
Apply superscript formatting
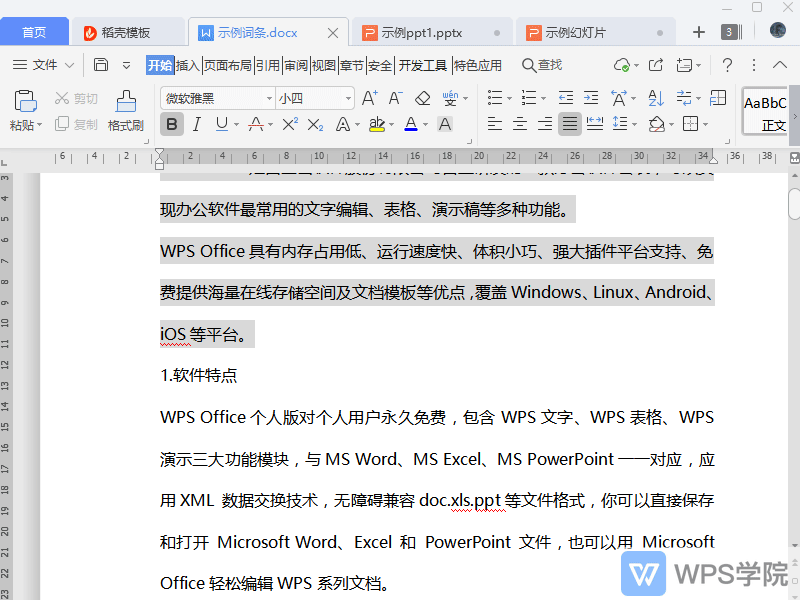coord(290,125)
